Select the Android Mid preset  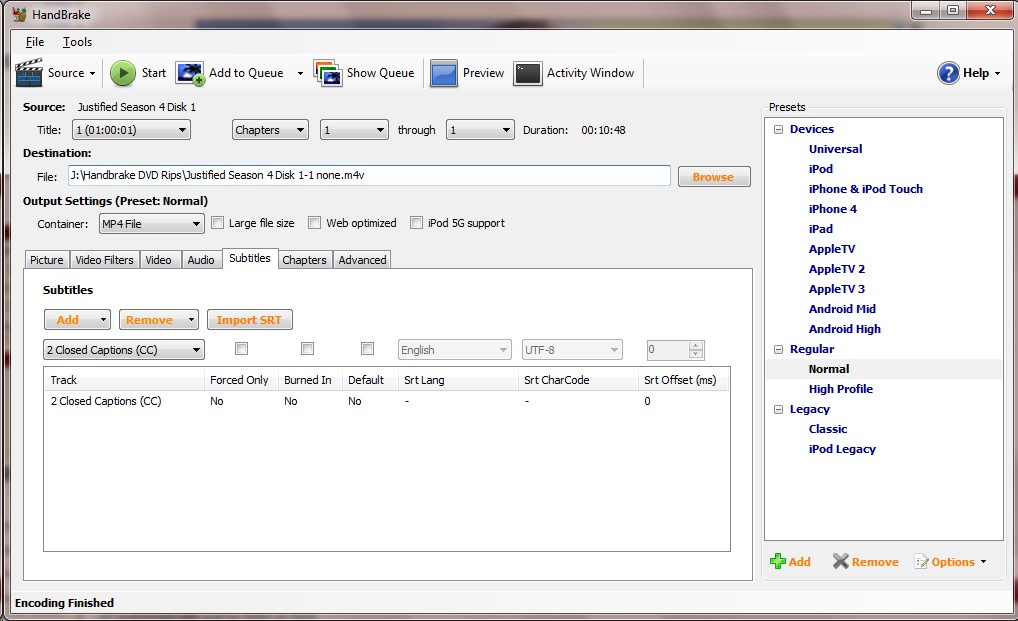(x=842, y=309)
